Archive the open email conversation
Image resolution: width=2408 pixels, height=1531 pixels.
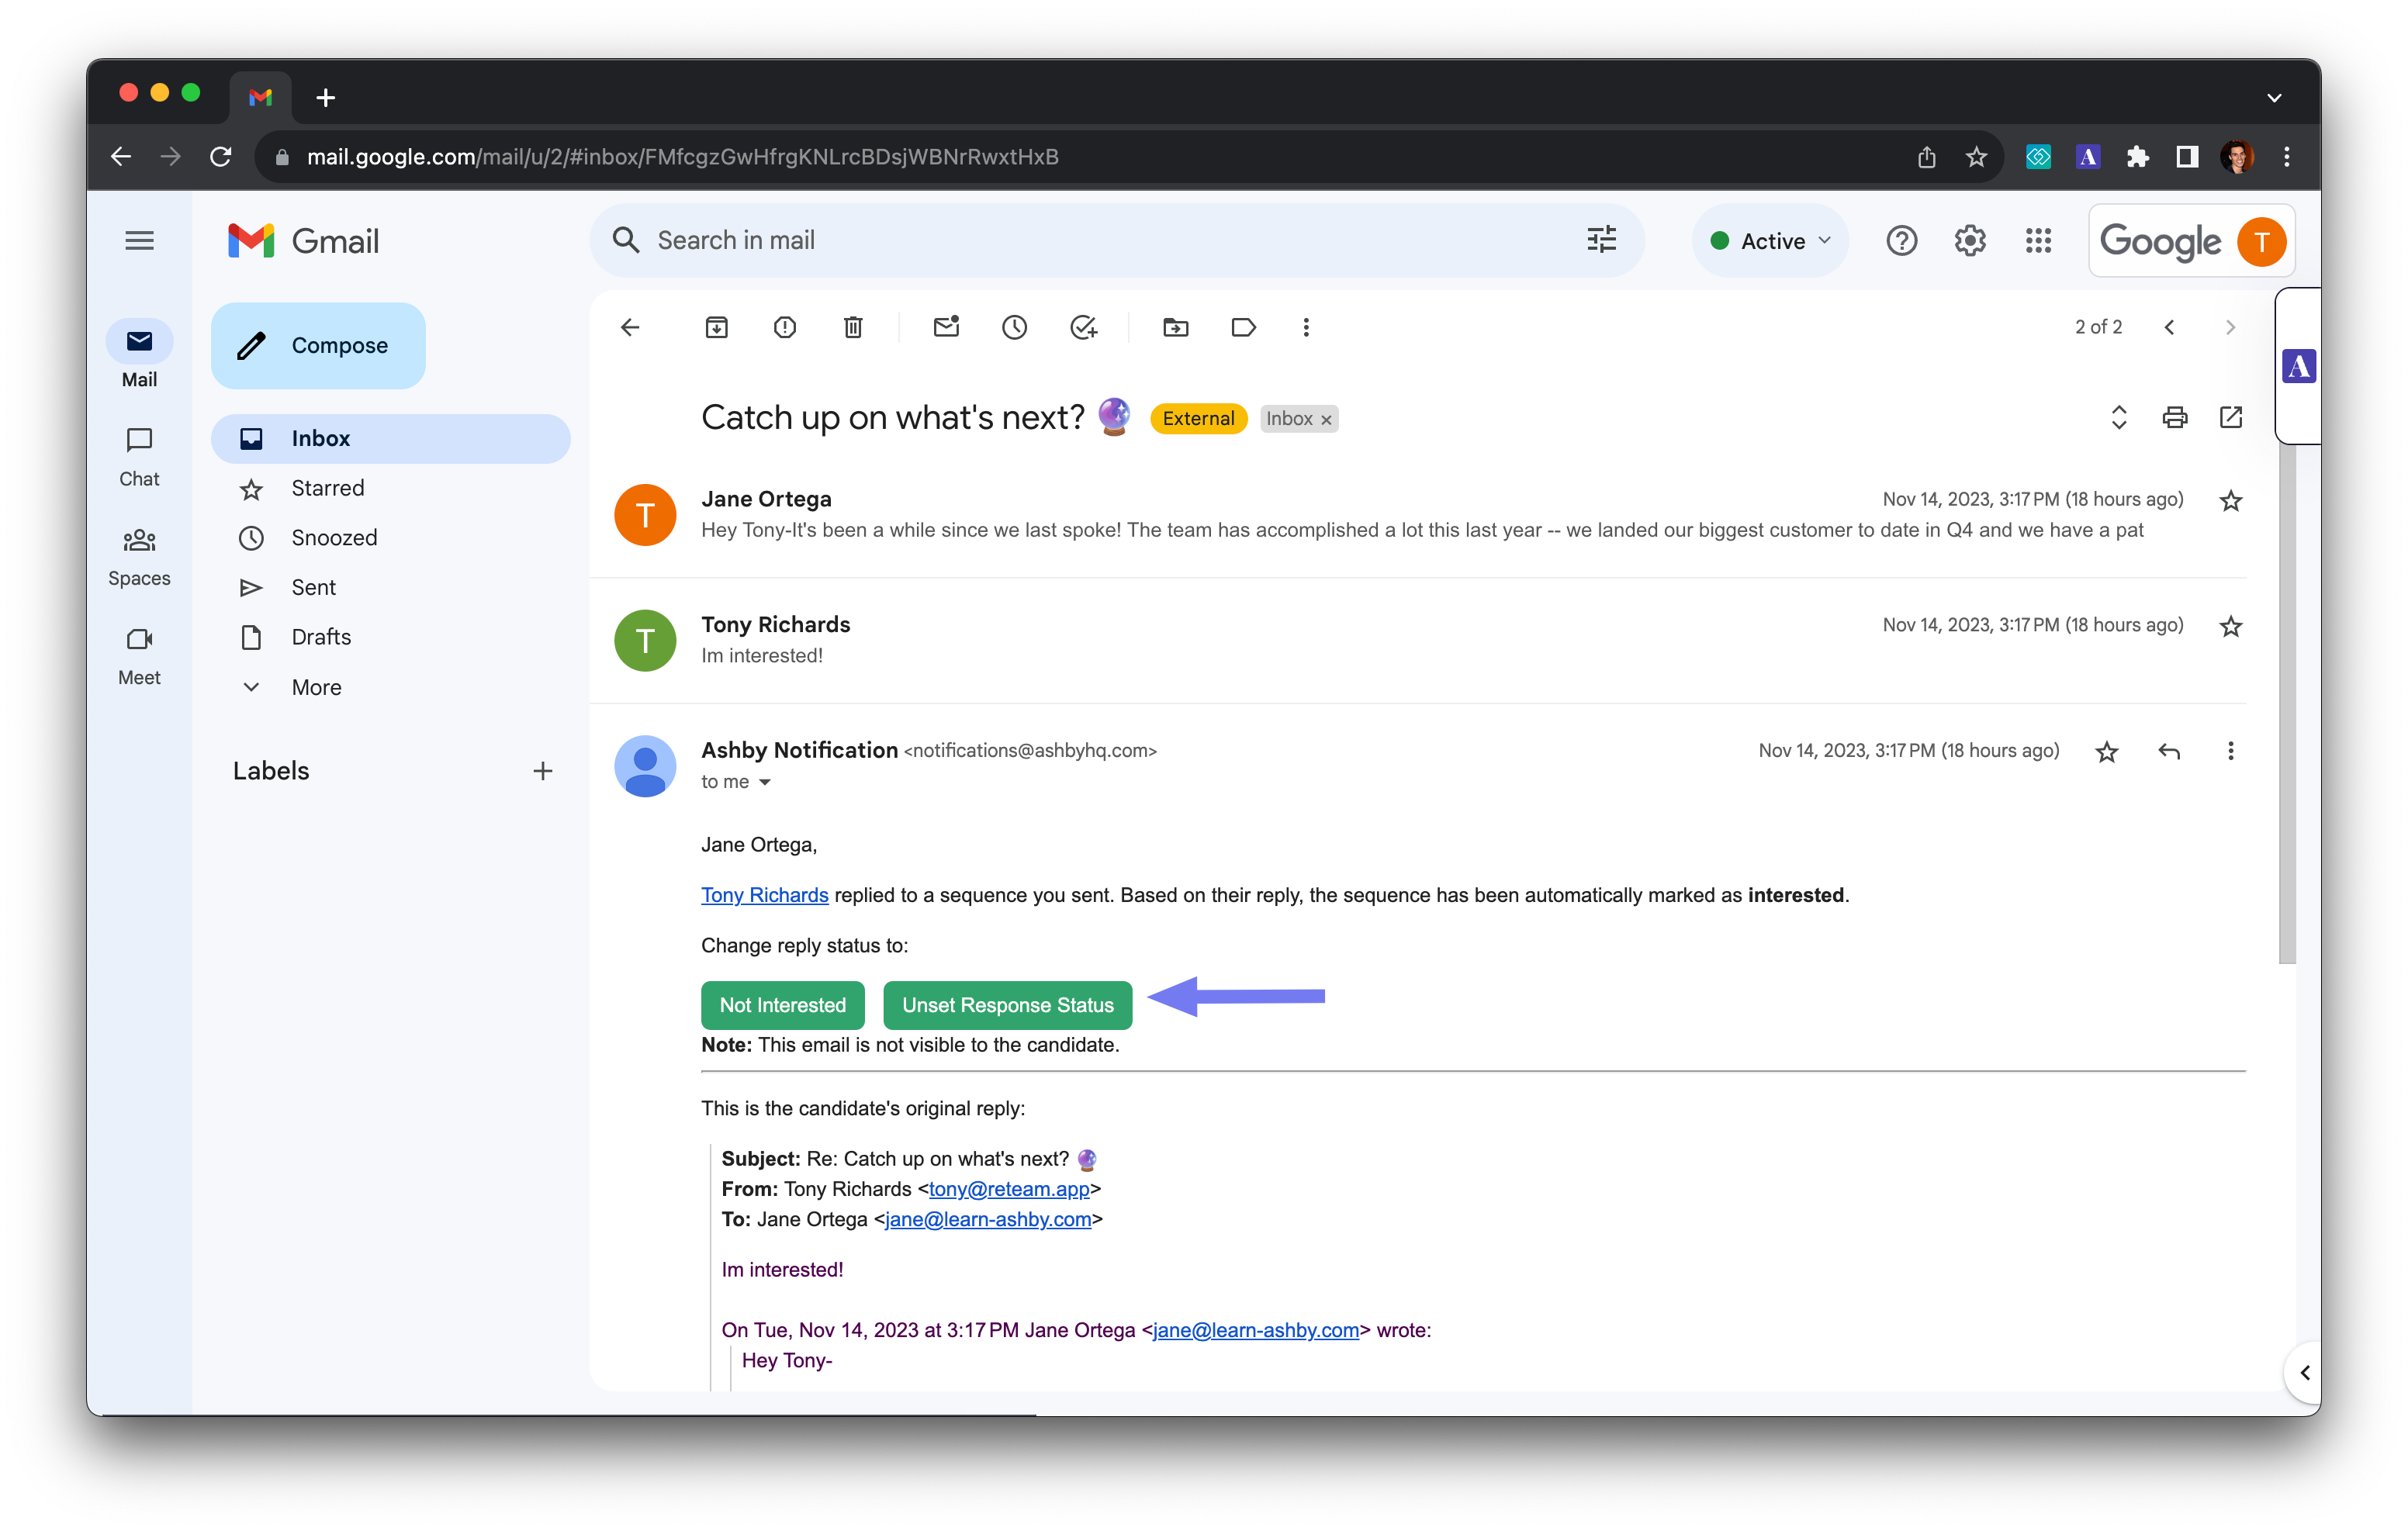716,327
